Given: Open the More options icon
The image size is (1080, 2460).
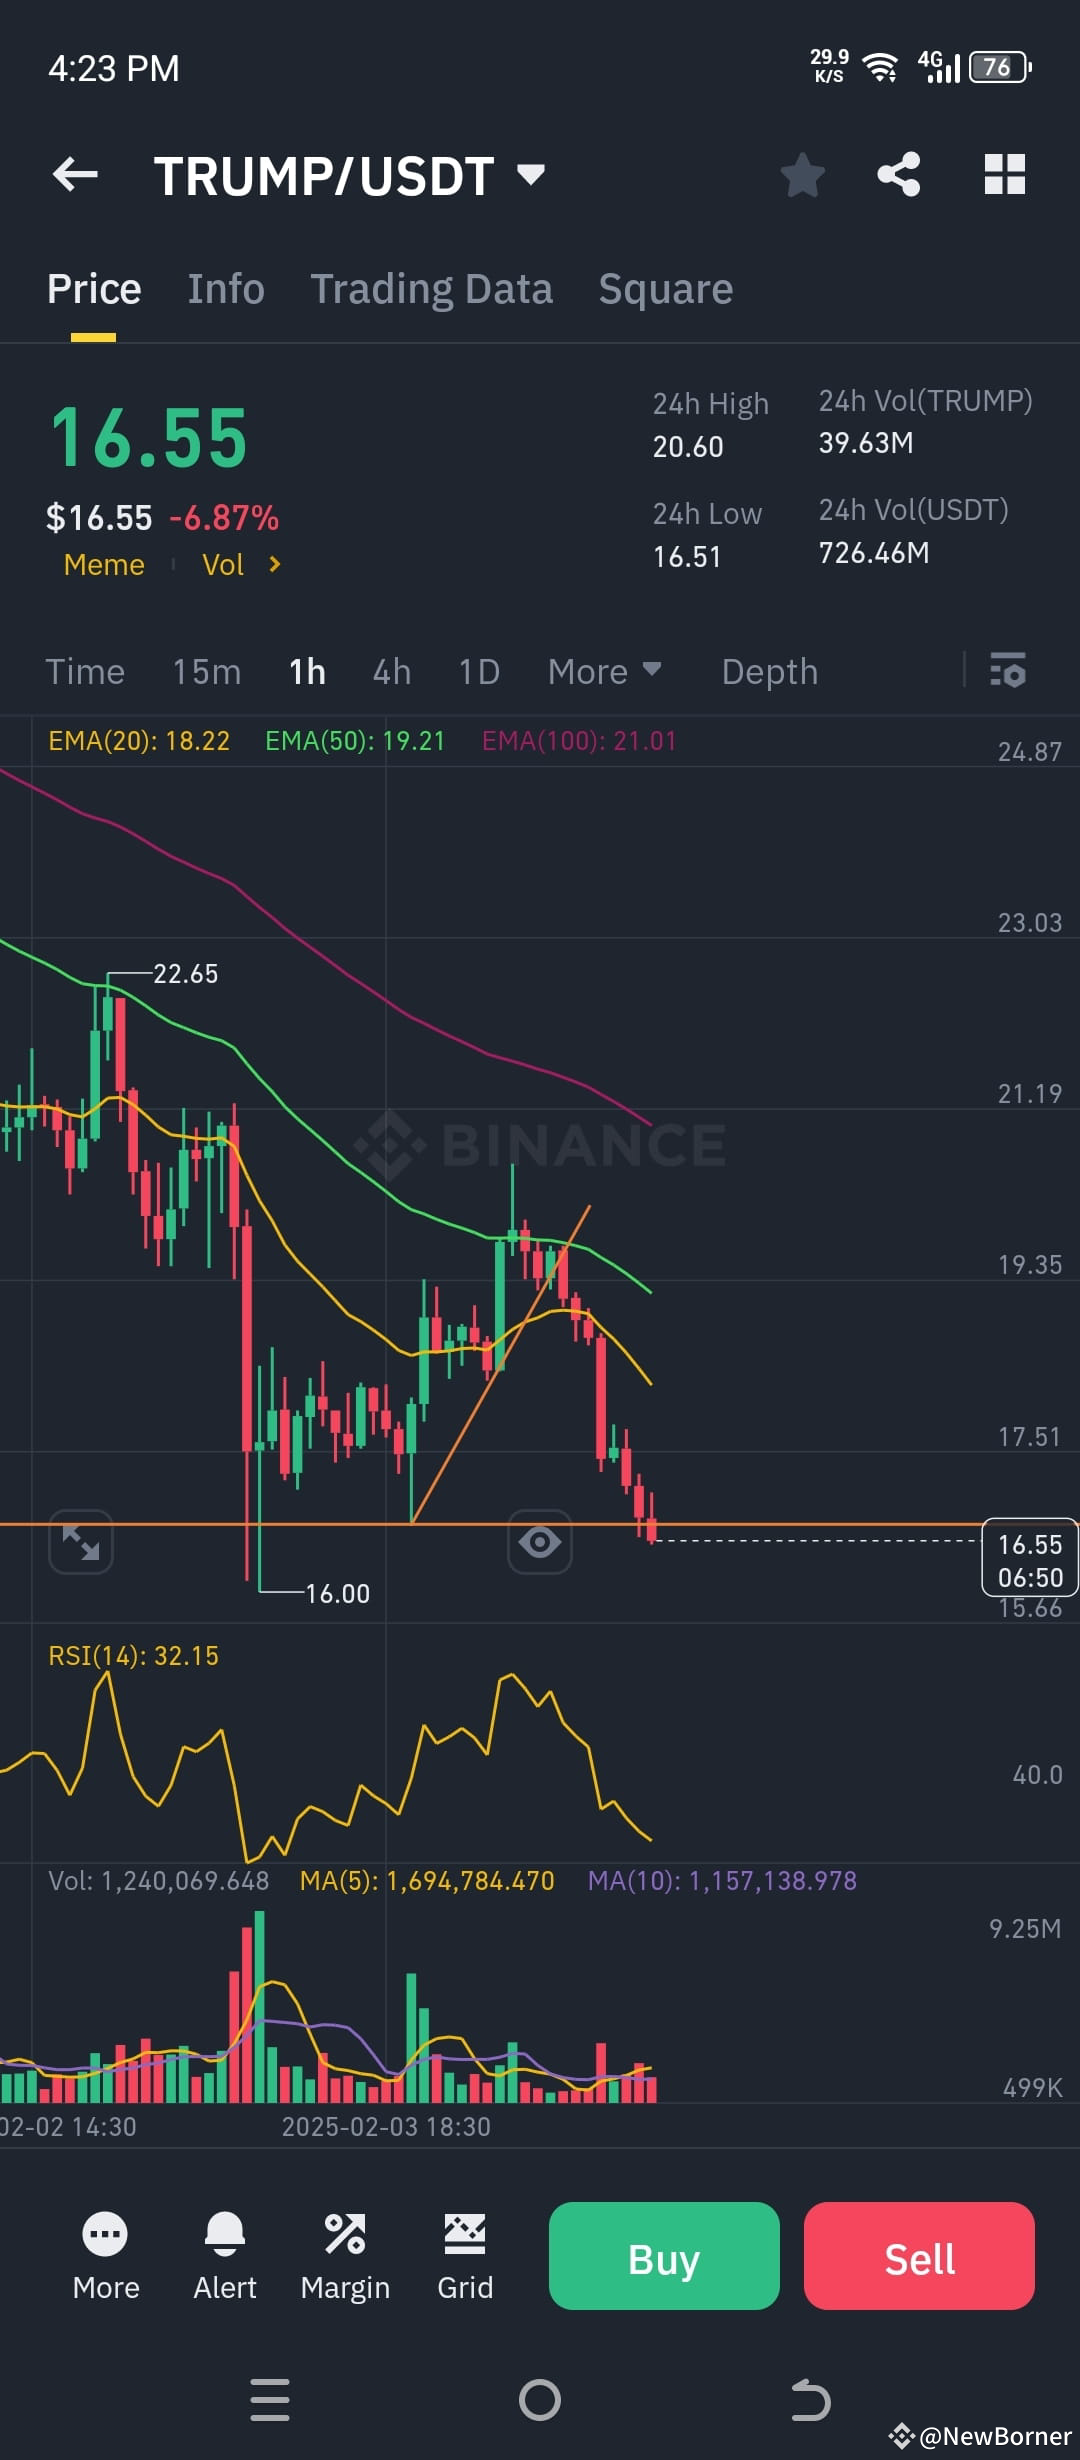Looking at the screenshot, I should [106, 2254].
